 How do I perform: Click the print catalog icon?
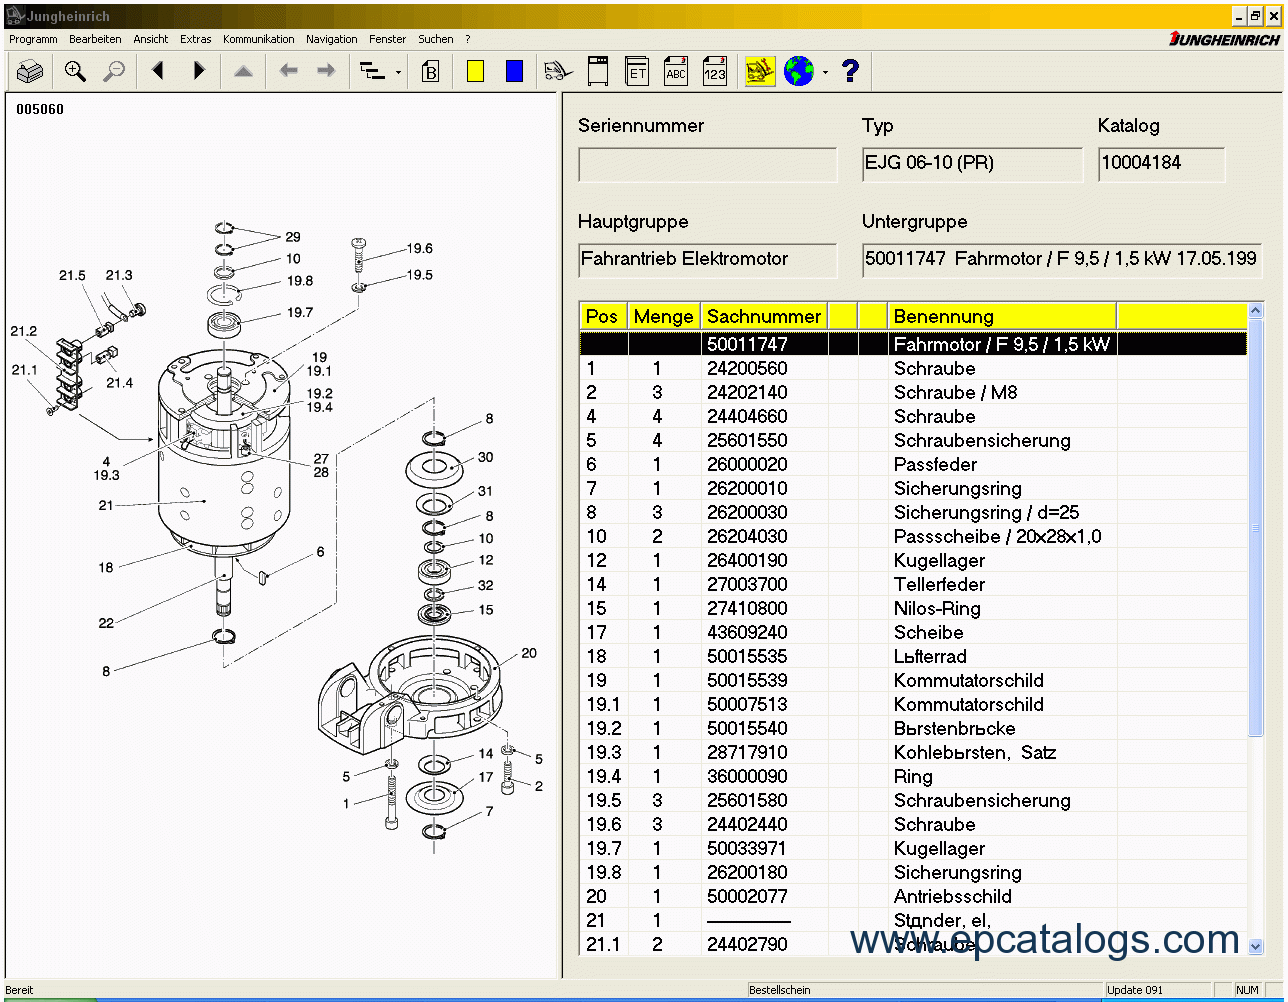click(29, 71)
